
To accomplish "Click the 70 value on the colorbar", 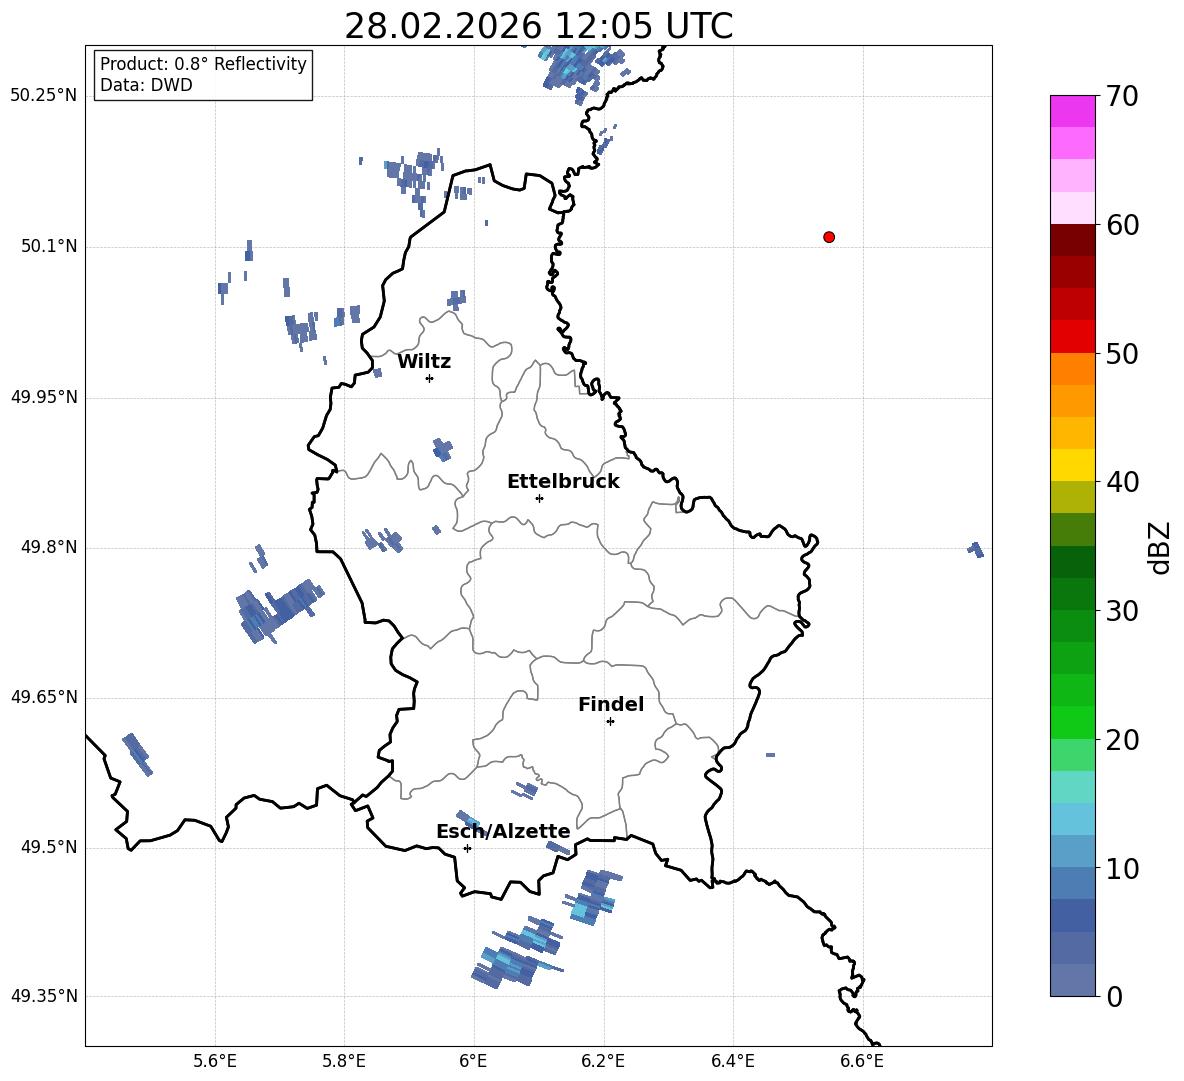I will [1121, 97].
